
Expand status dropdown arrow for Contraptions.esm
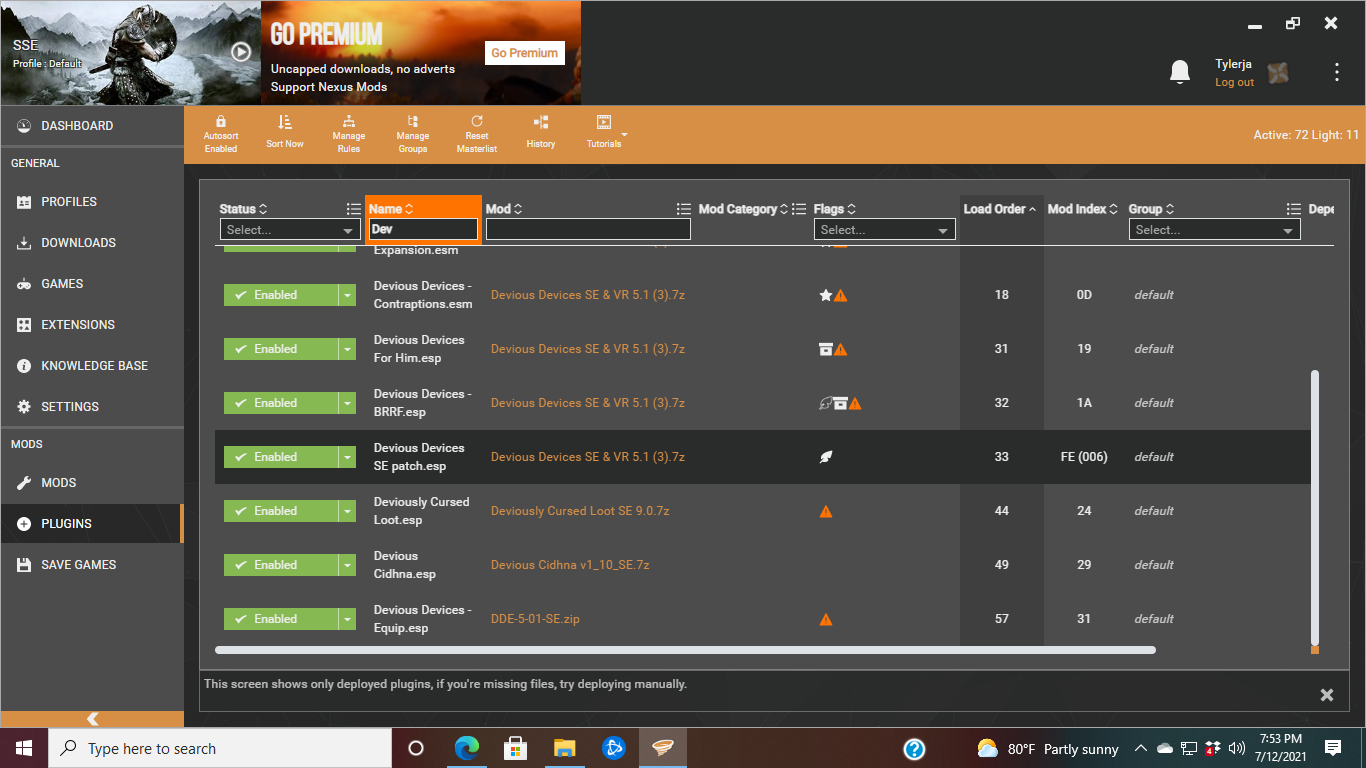click(347, 295)
